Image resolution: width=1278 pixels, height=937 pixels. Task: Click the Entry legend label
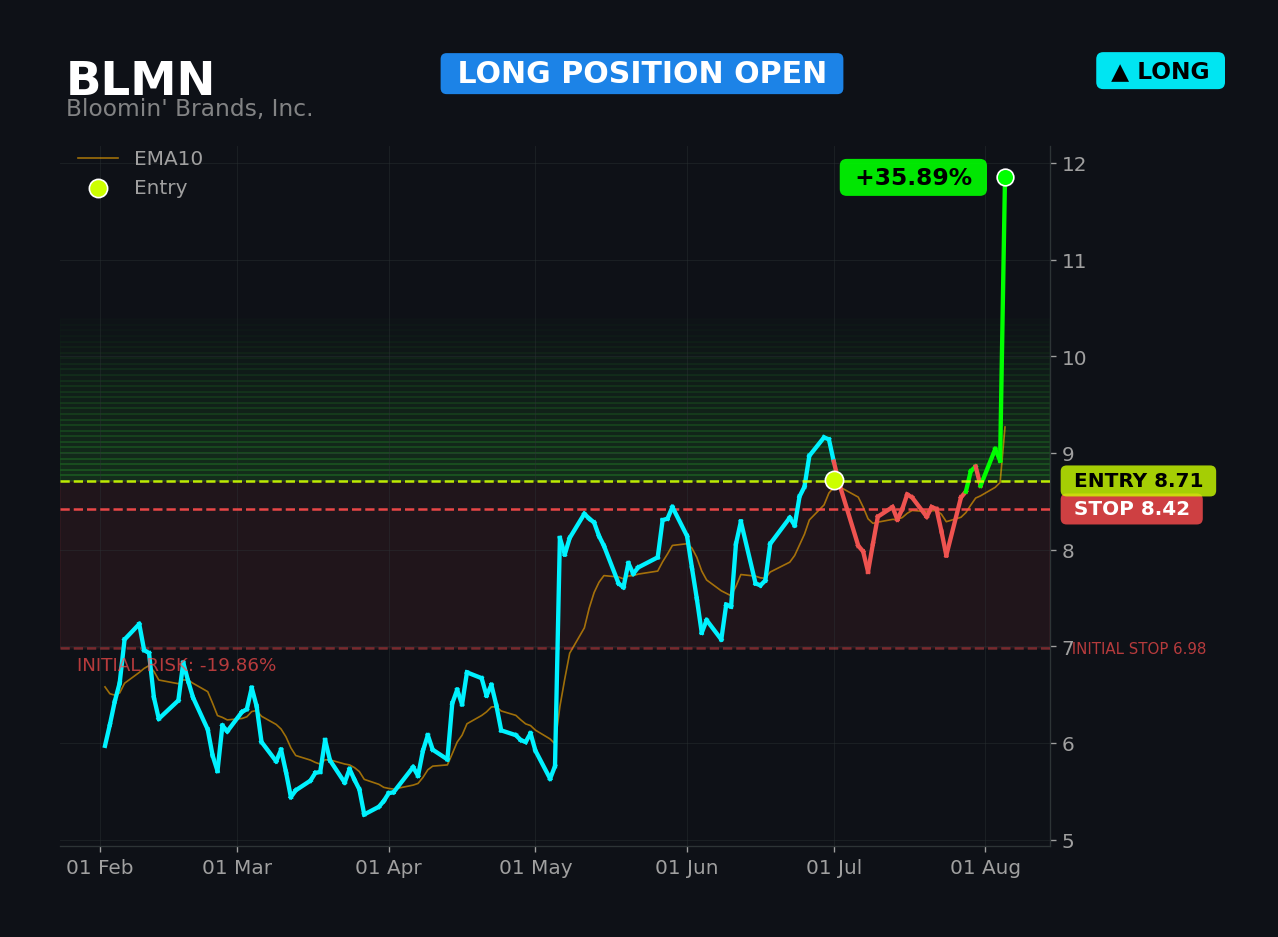(160, 188)
